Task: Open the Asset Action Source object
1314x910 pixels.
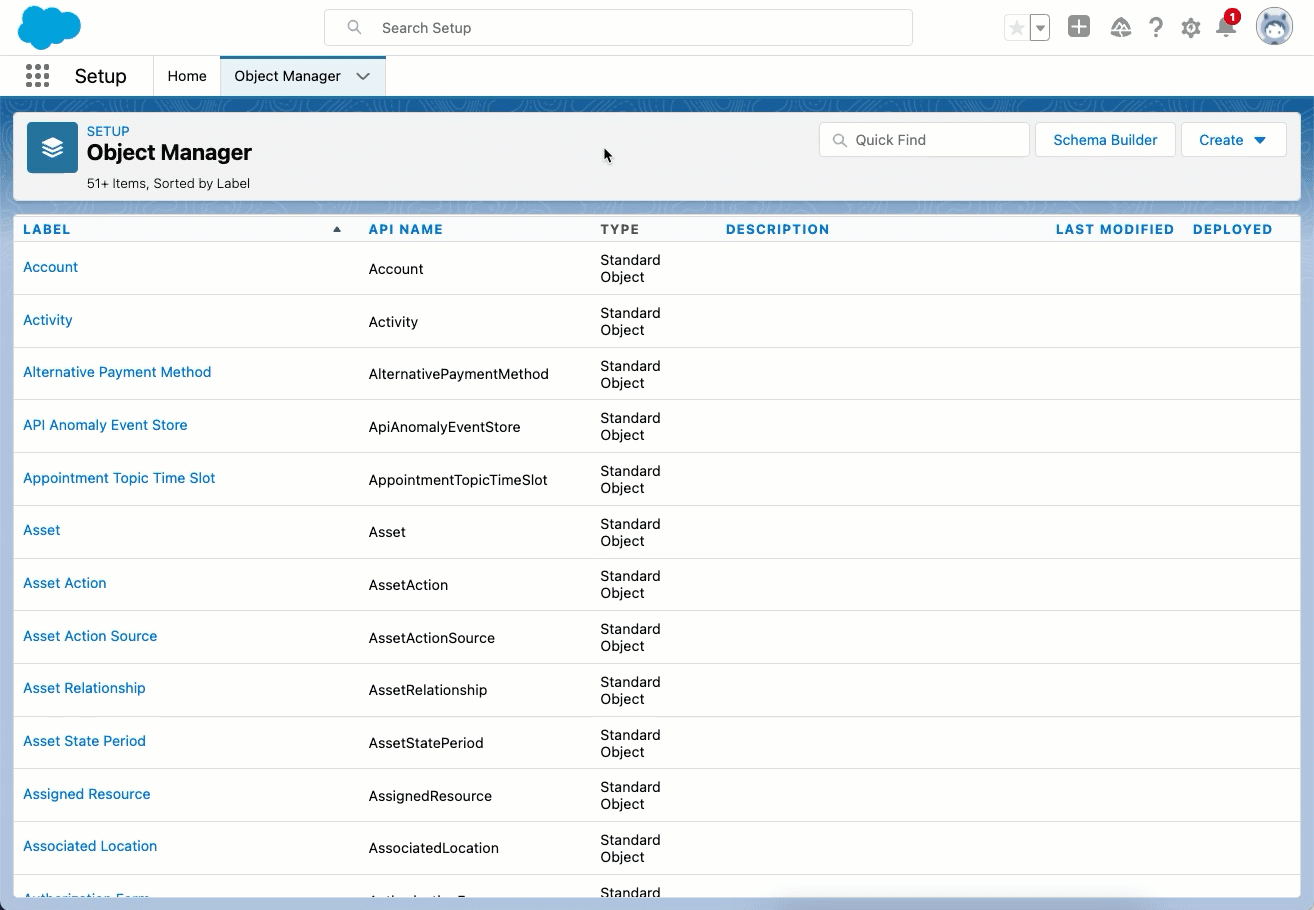Action: [90, 636]
